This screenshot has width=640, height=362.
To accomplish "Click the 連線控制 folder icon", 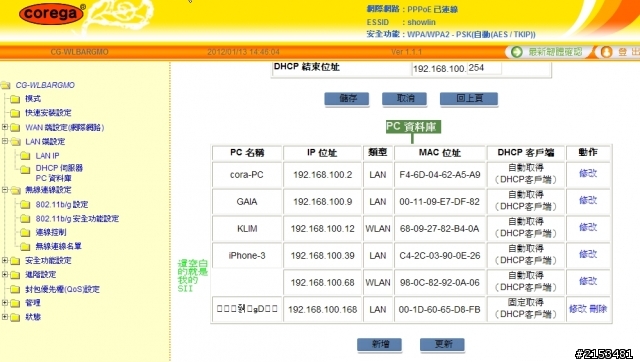I will pos(25,233).
